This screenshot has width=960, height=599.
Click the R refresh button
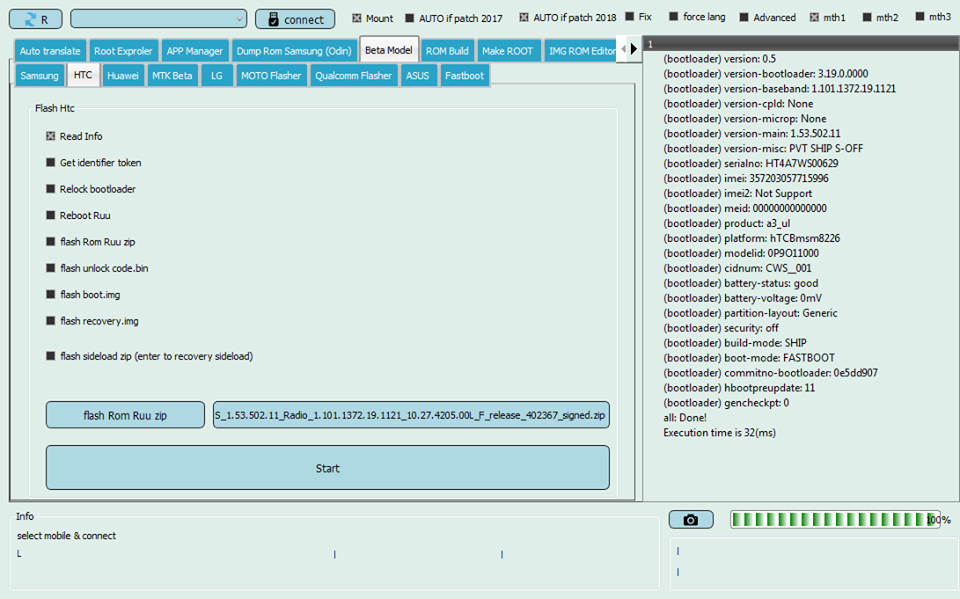(36, 19)
